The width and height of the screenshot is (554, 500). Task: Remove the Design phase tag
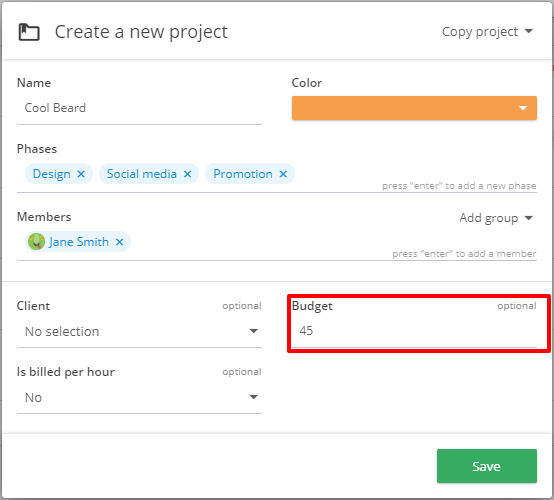pyautogui.click(x=81, y=174)
